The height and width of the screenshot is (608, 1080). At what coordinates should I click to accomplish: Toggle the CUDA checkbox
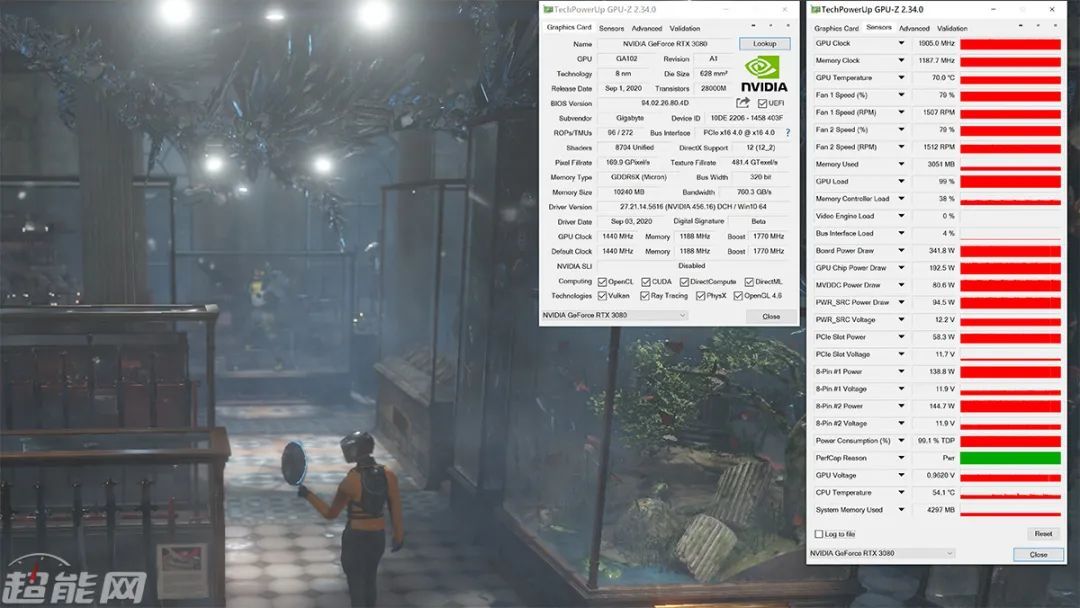coord(645,282)
